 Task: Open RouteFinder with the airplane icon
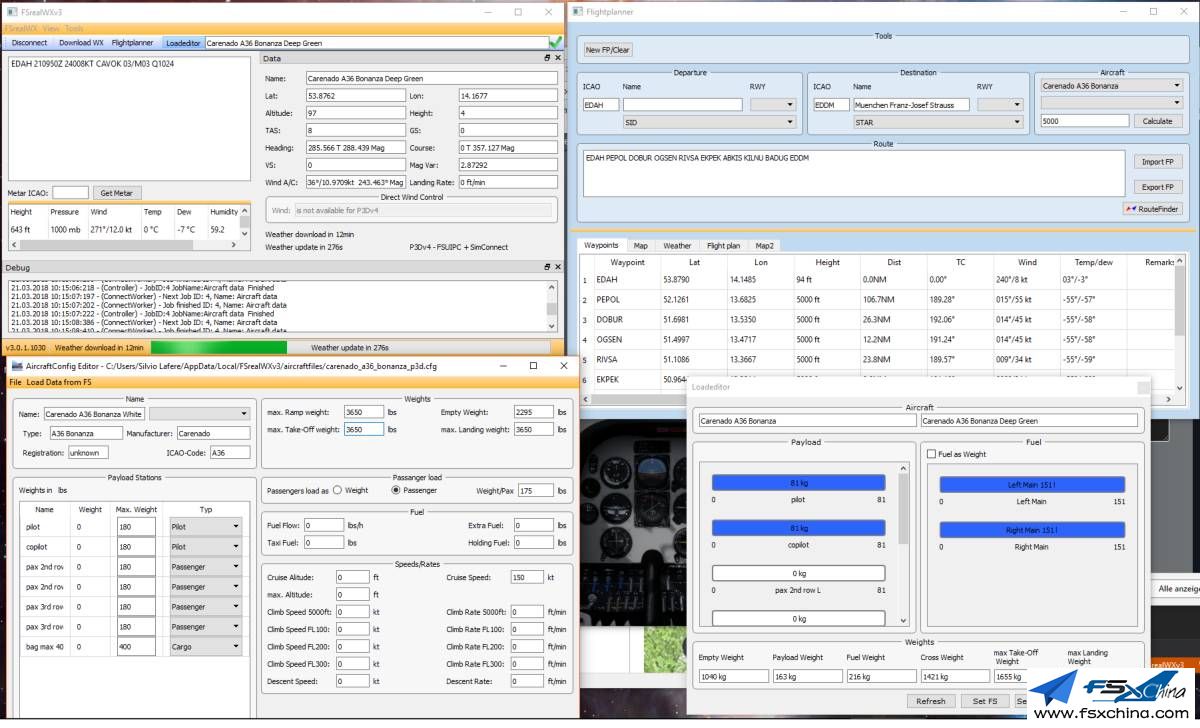(1152, 209)
